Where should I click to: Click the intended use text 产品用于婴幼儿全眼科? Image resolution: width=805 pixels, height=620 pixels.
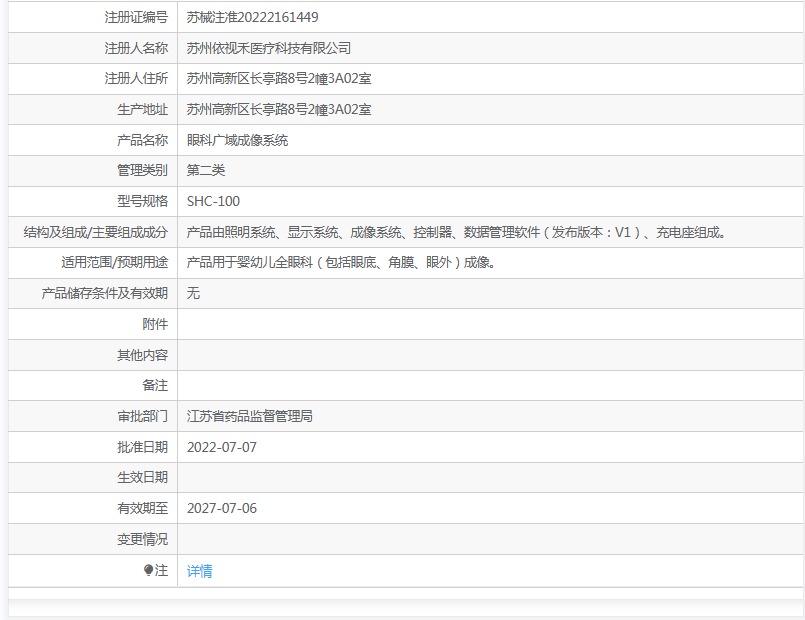click(341, 263)
